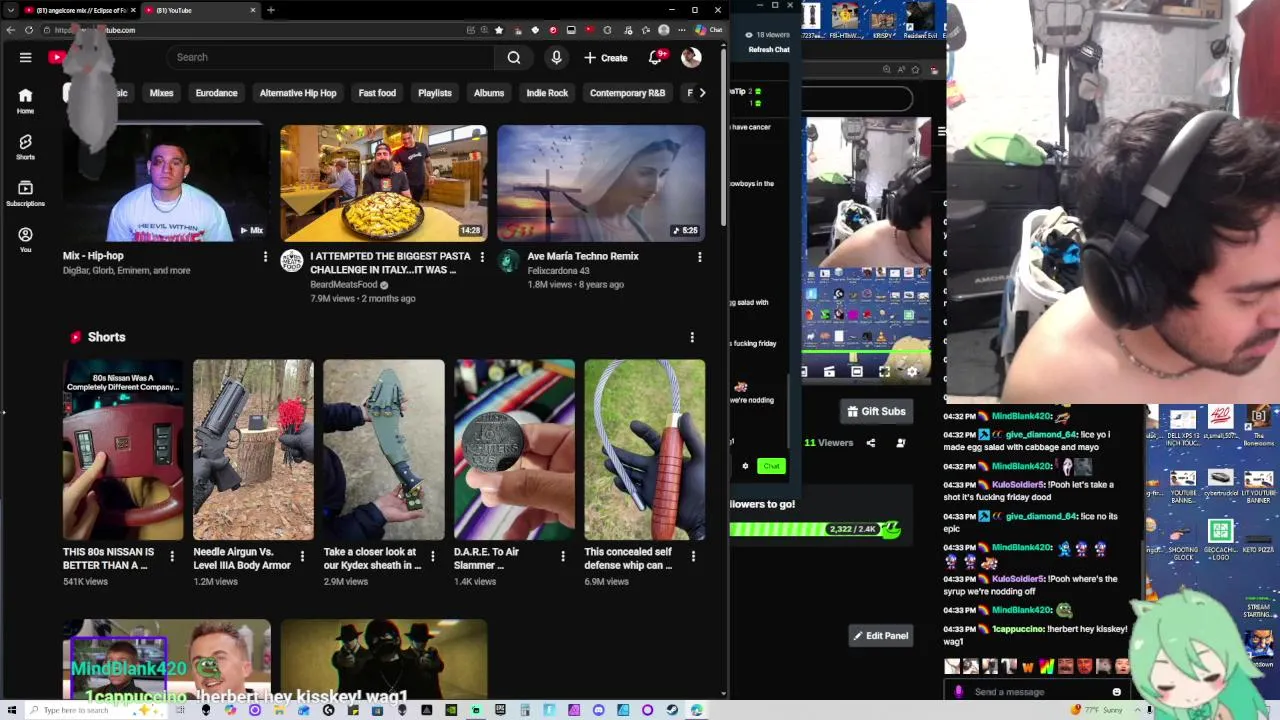The height and width of the screenshot is (720, 1280).
Task: Open a new browser tab
Action: pyautogui.click(x=271, y=10)
